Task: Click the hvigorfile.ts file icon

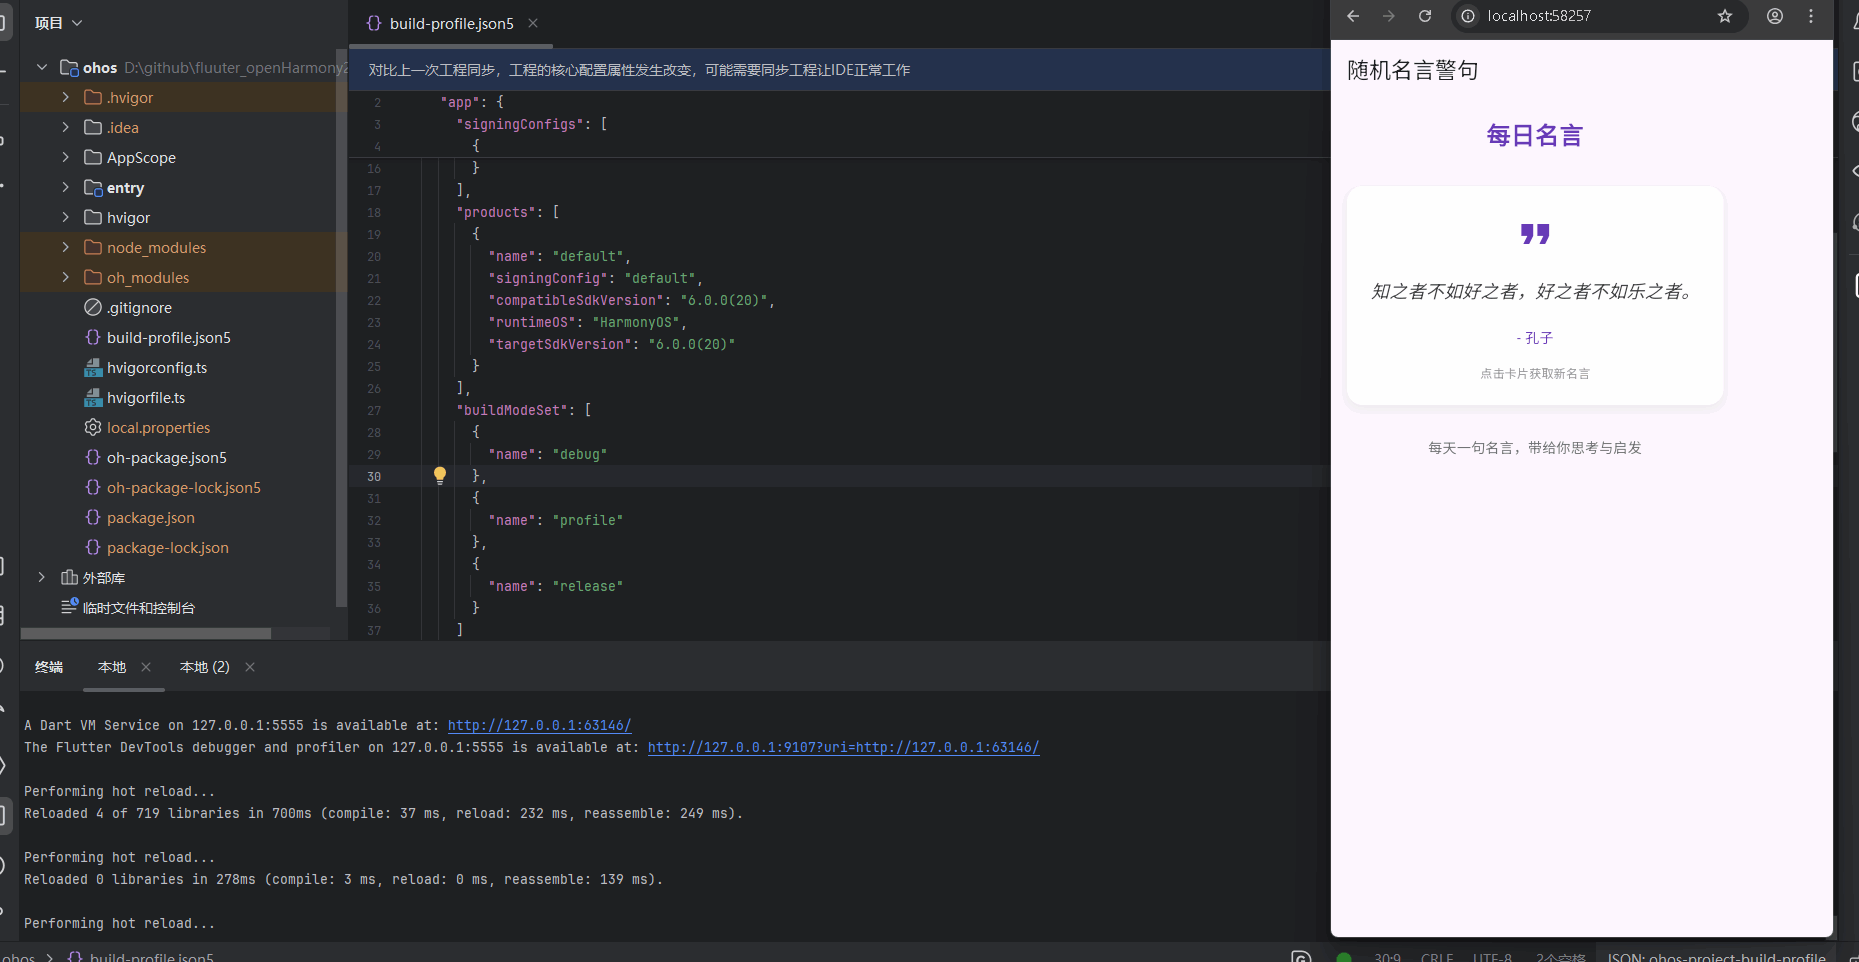Action: [93, 397]
